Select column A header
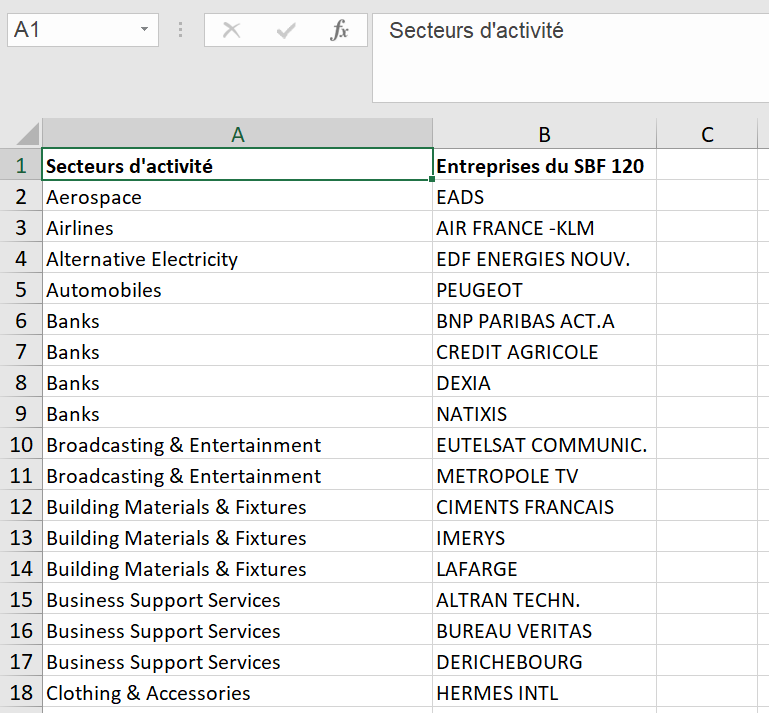 (237, 135)
